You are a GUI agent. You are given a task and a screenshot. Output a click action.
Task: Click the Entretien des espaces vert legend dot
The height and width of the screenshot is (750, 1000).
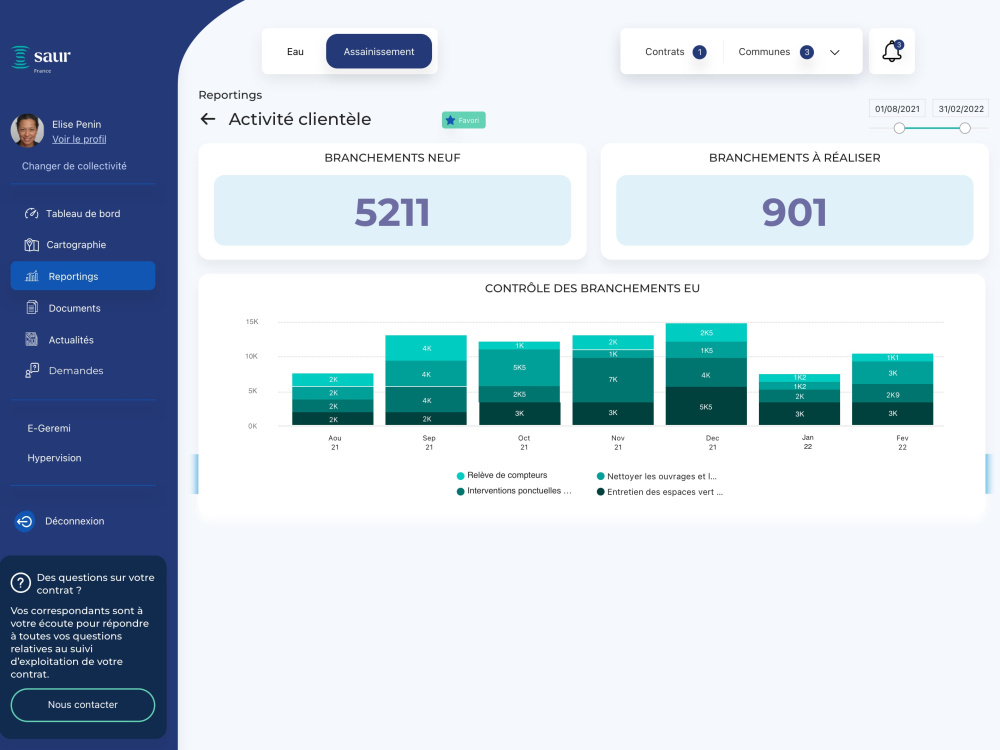coord(600,492)
